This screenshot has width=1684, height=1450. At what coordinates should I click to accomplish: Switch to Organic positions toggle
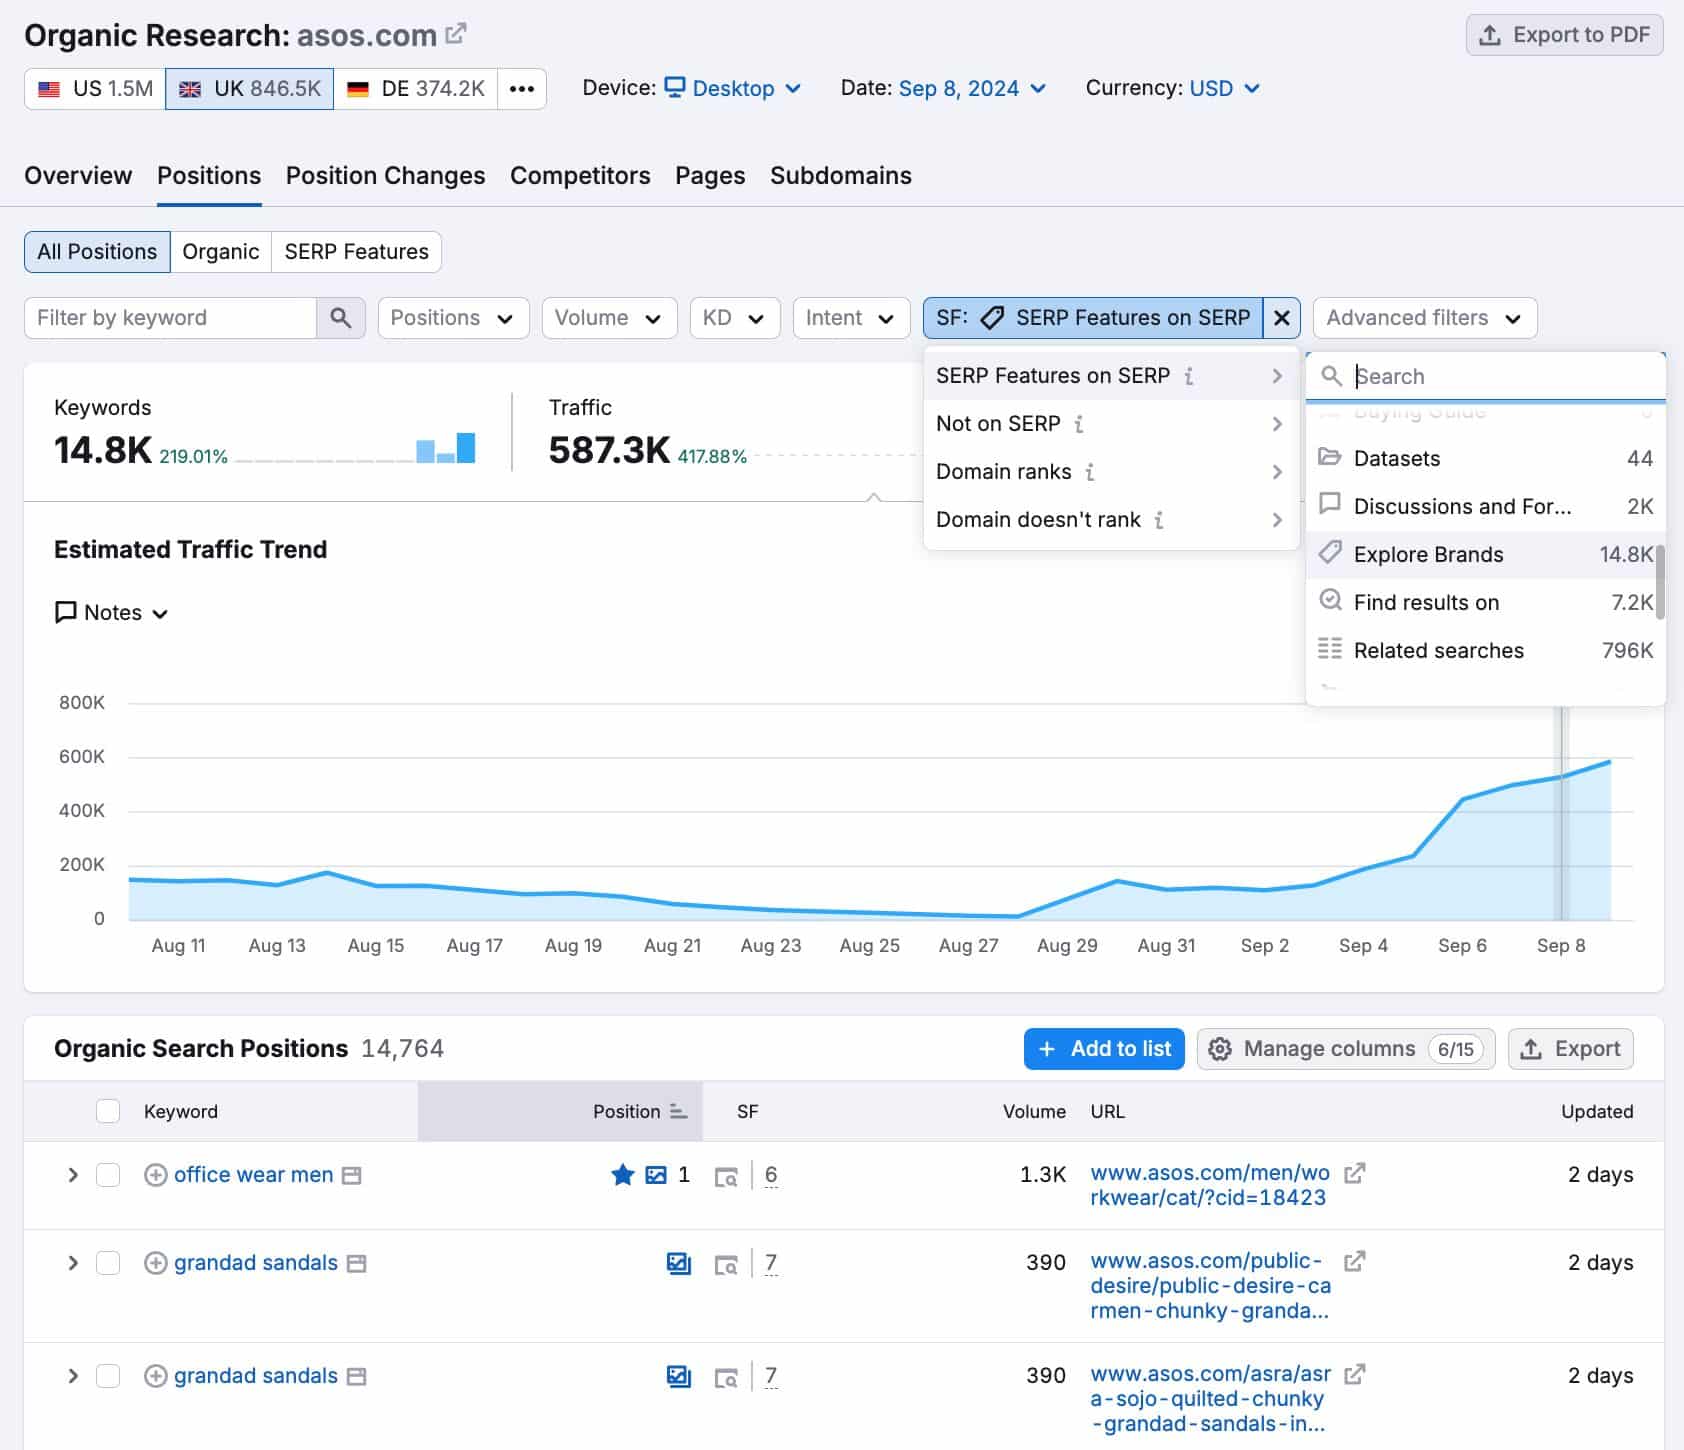pos(221,252)
